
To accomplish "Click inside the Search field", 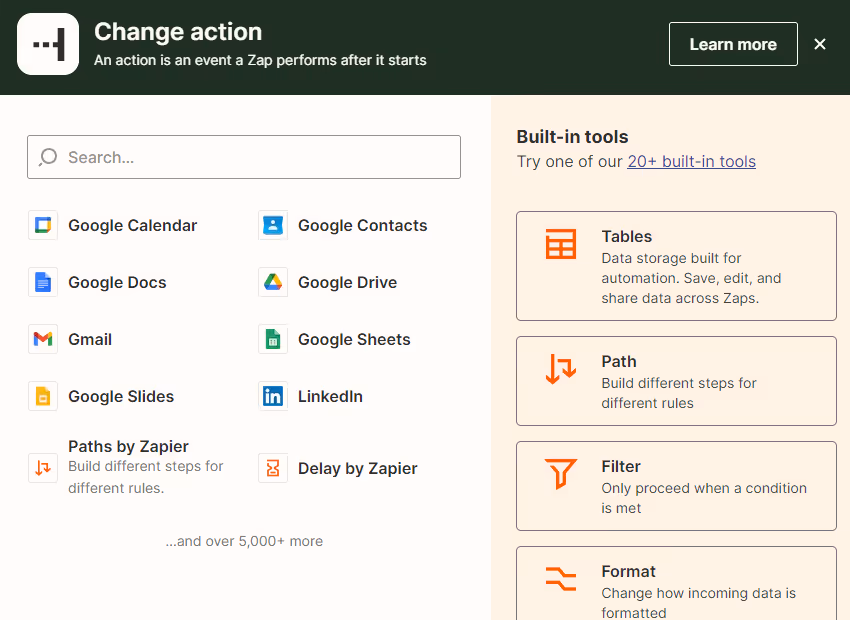I will click(243, 157).
